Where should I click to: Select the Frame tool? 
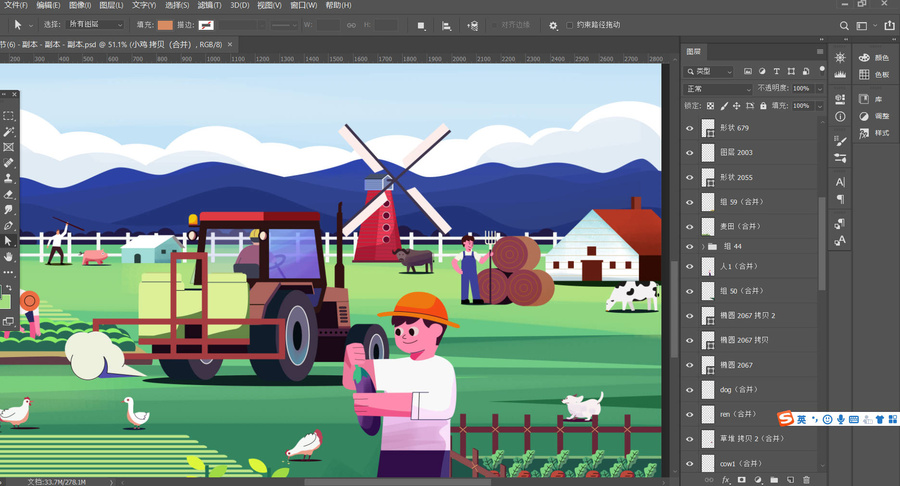click(x=9, y=147)
